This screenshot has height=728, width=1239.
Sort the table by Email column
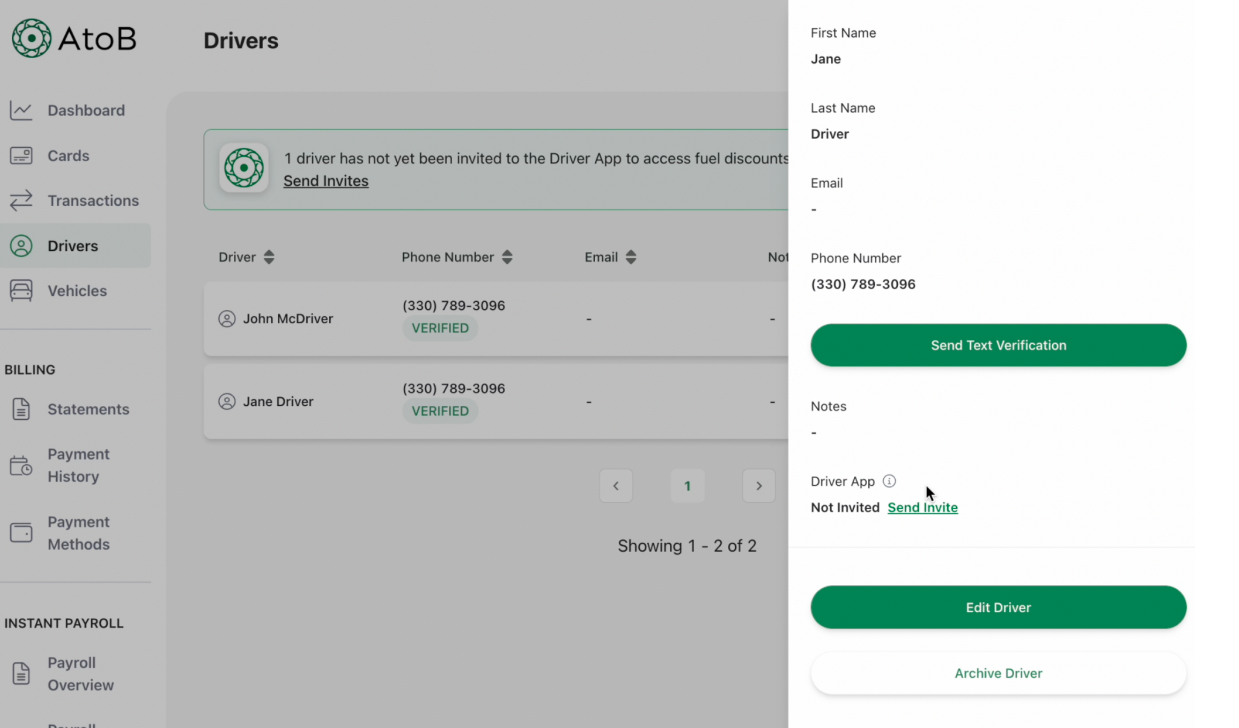point(631,256)
